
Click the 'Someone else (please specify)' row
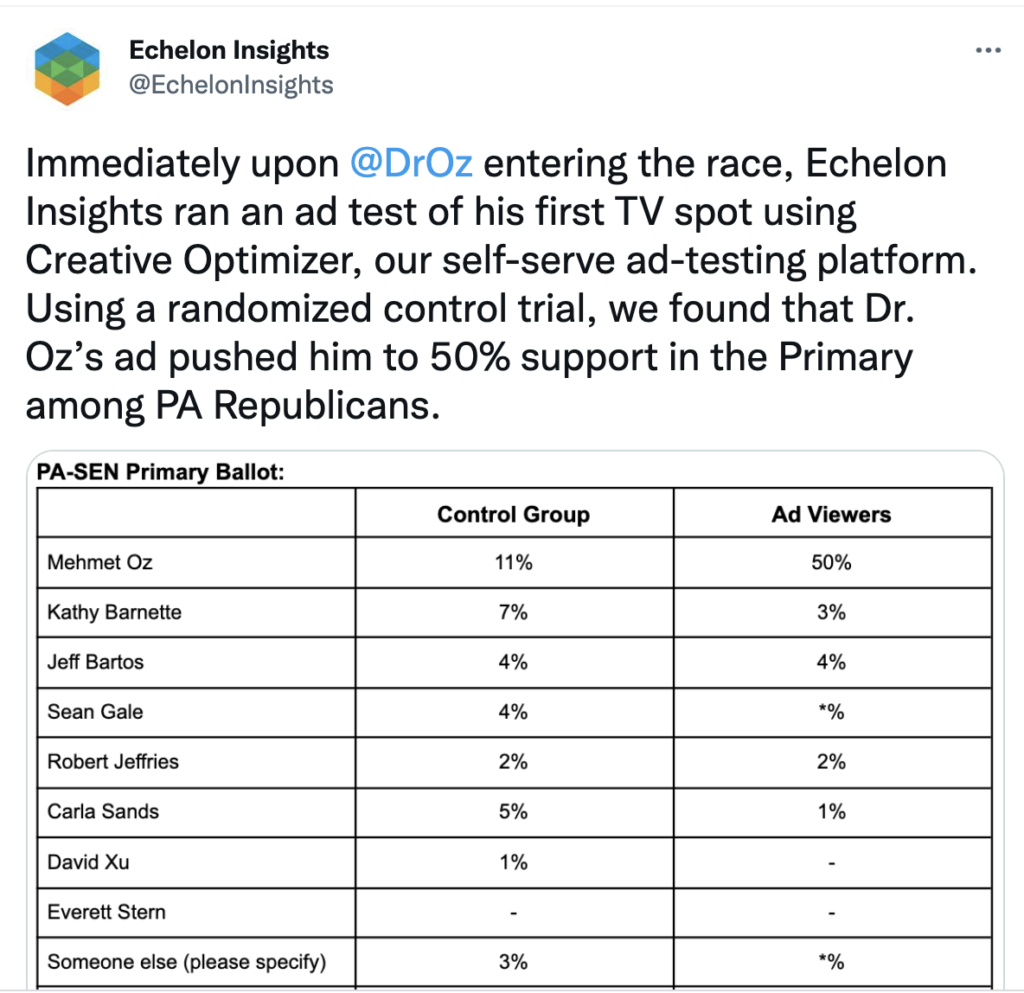point(187,963)
